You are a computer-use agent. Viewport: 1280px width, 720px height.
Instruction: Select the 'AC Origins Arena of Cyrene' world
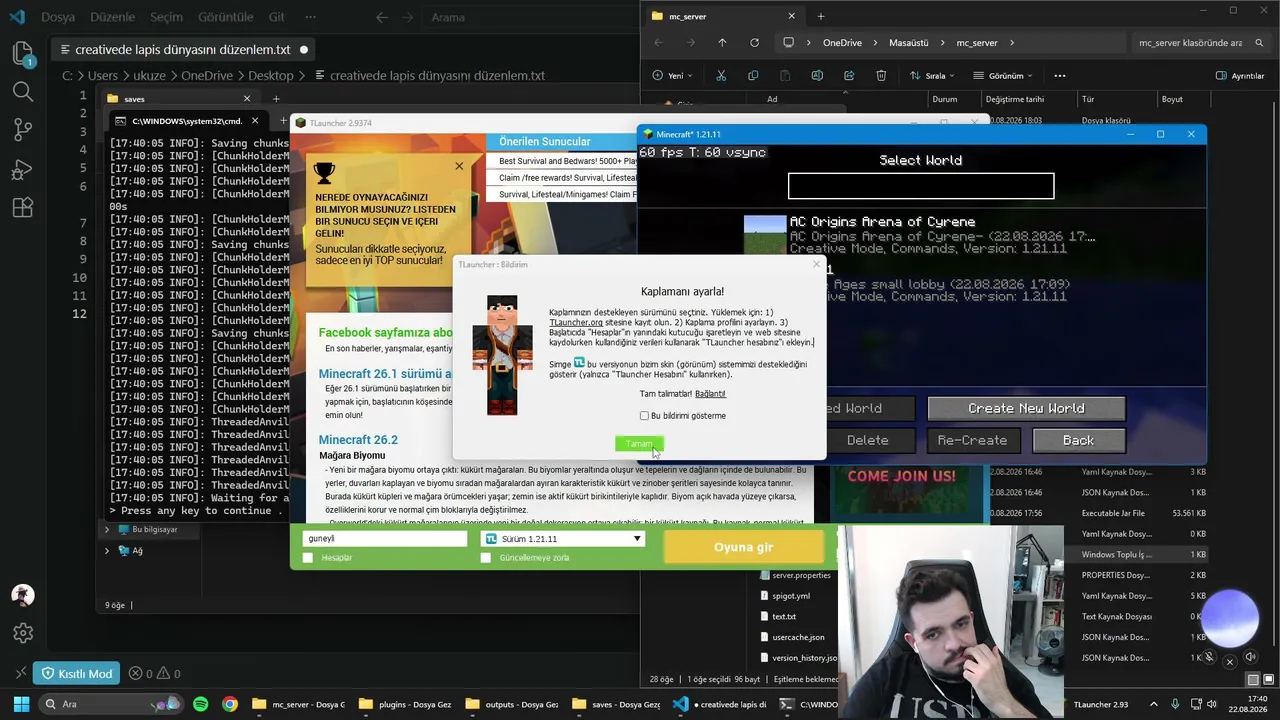[920, 236]
